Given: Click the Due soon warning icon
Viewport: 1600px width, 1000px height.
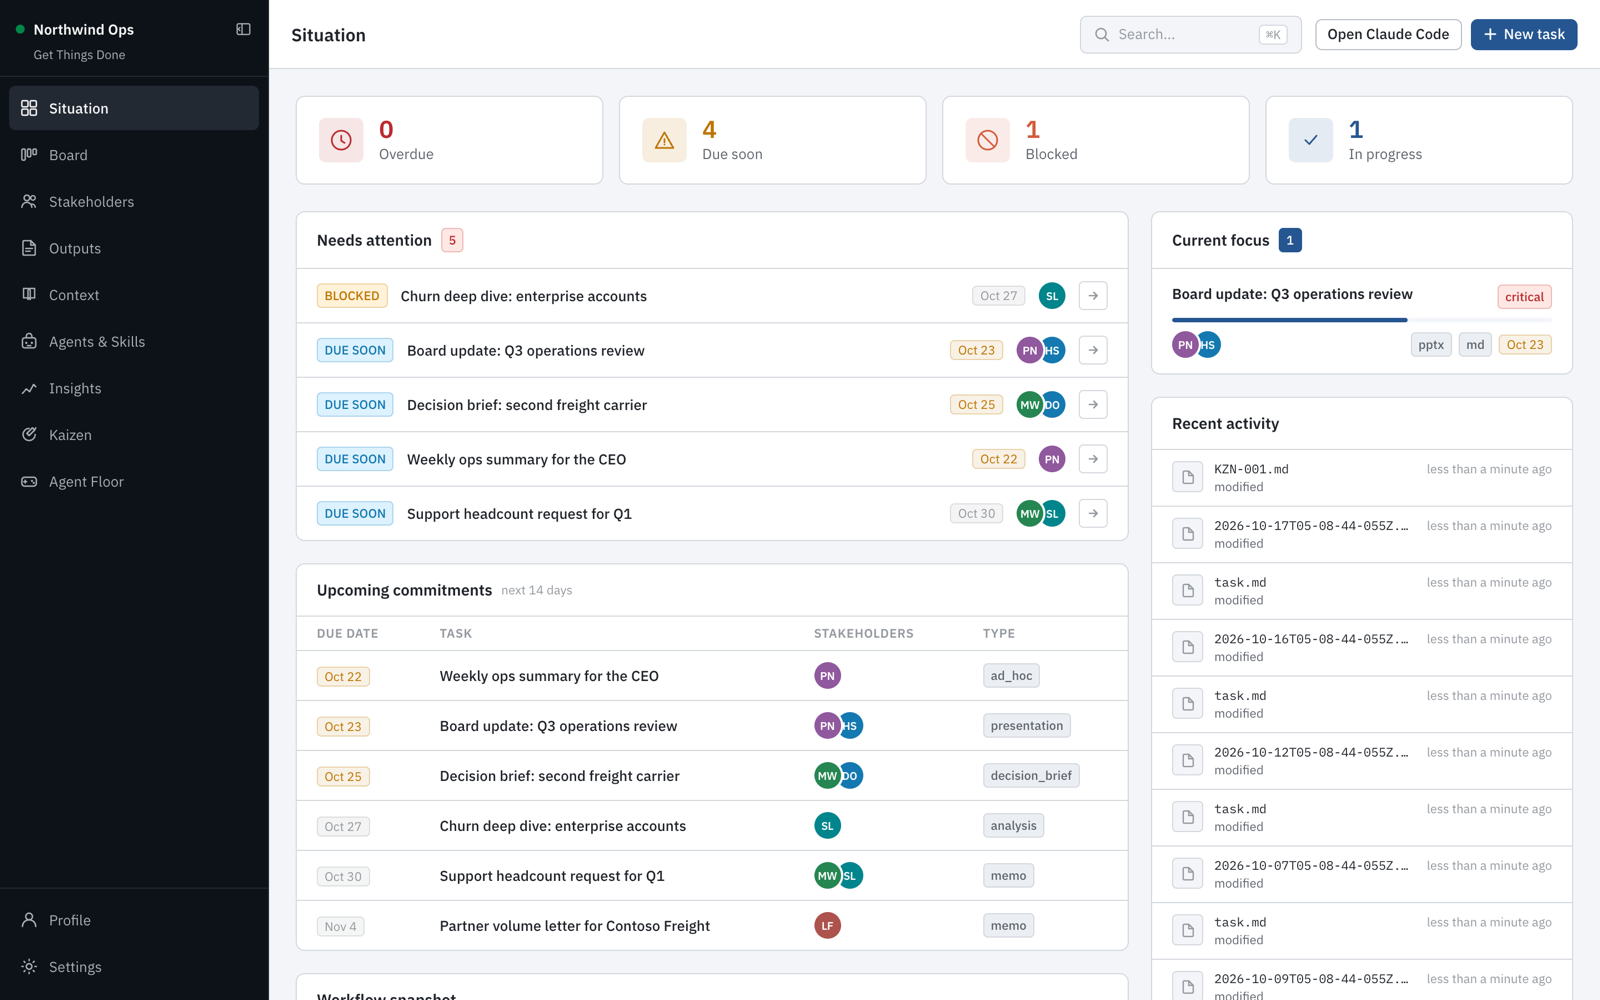Looking at the screenshot, I should point(664,140).
